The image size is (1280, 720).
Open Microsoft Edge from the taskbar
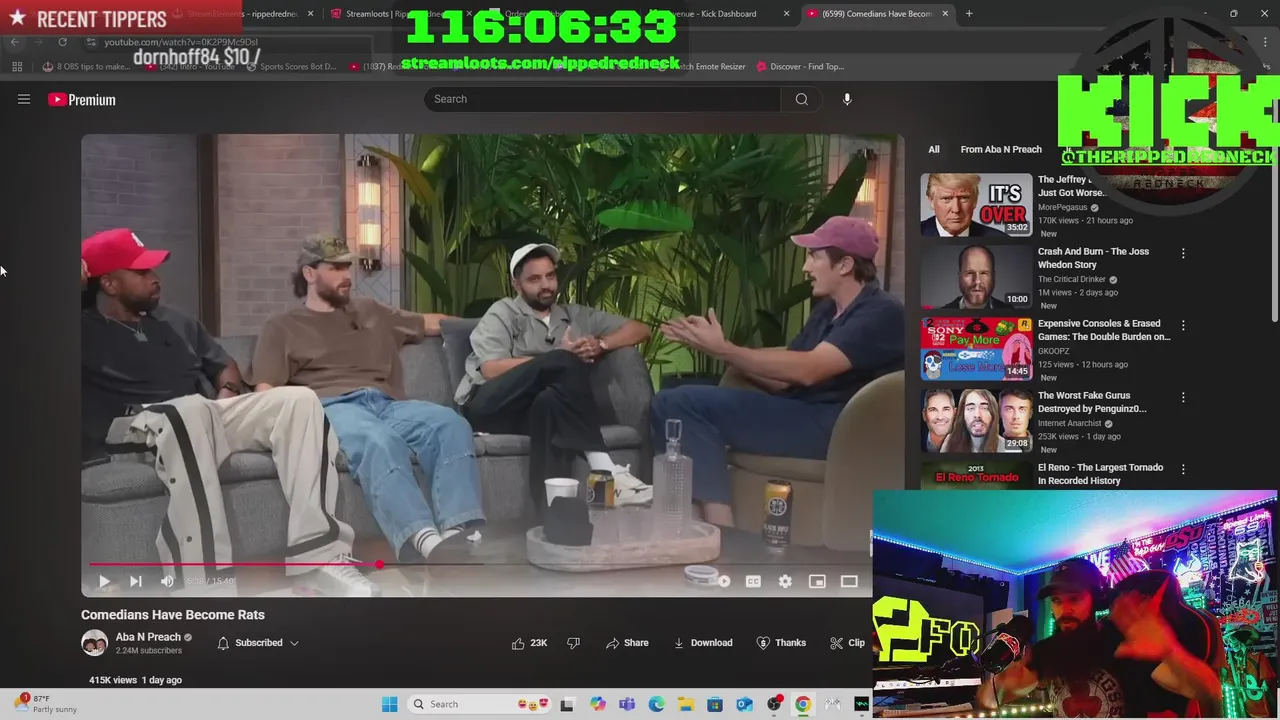point(656,704)
